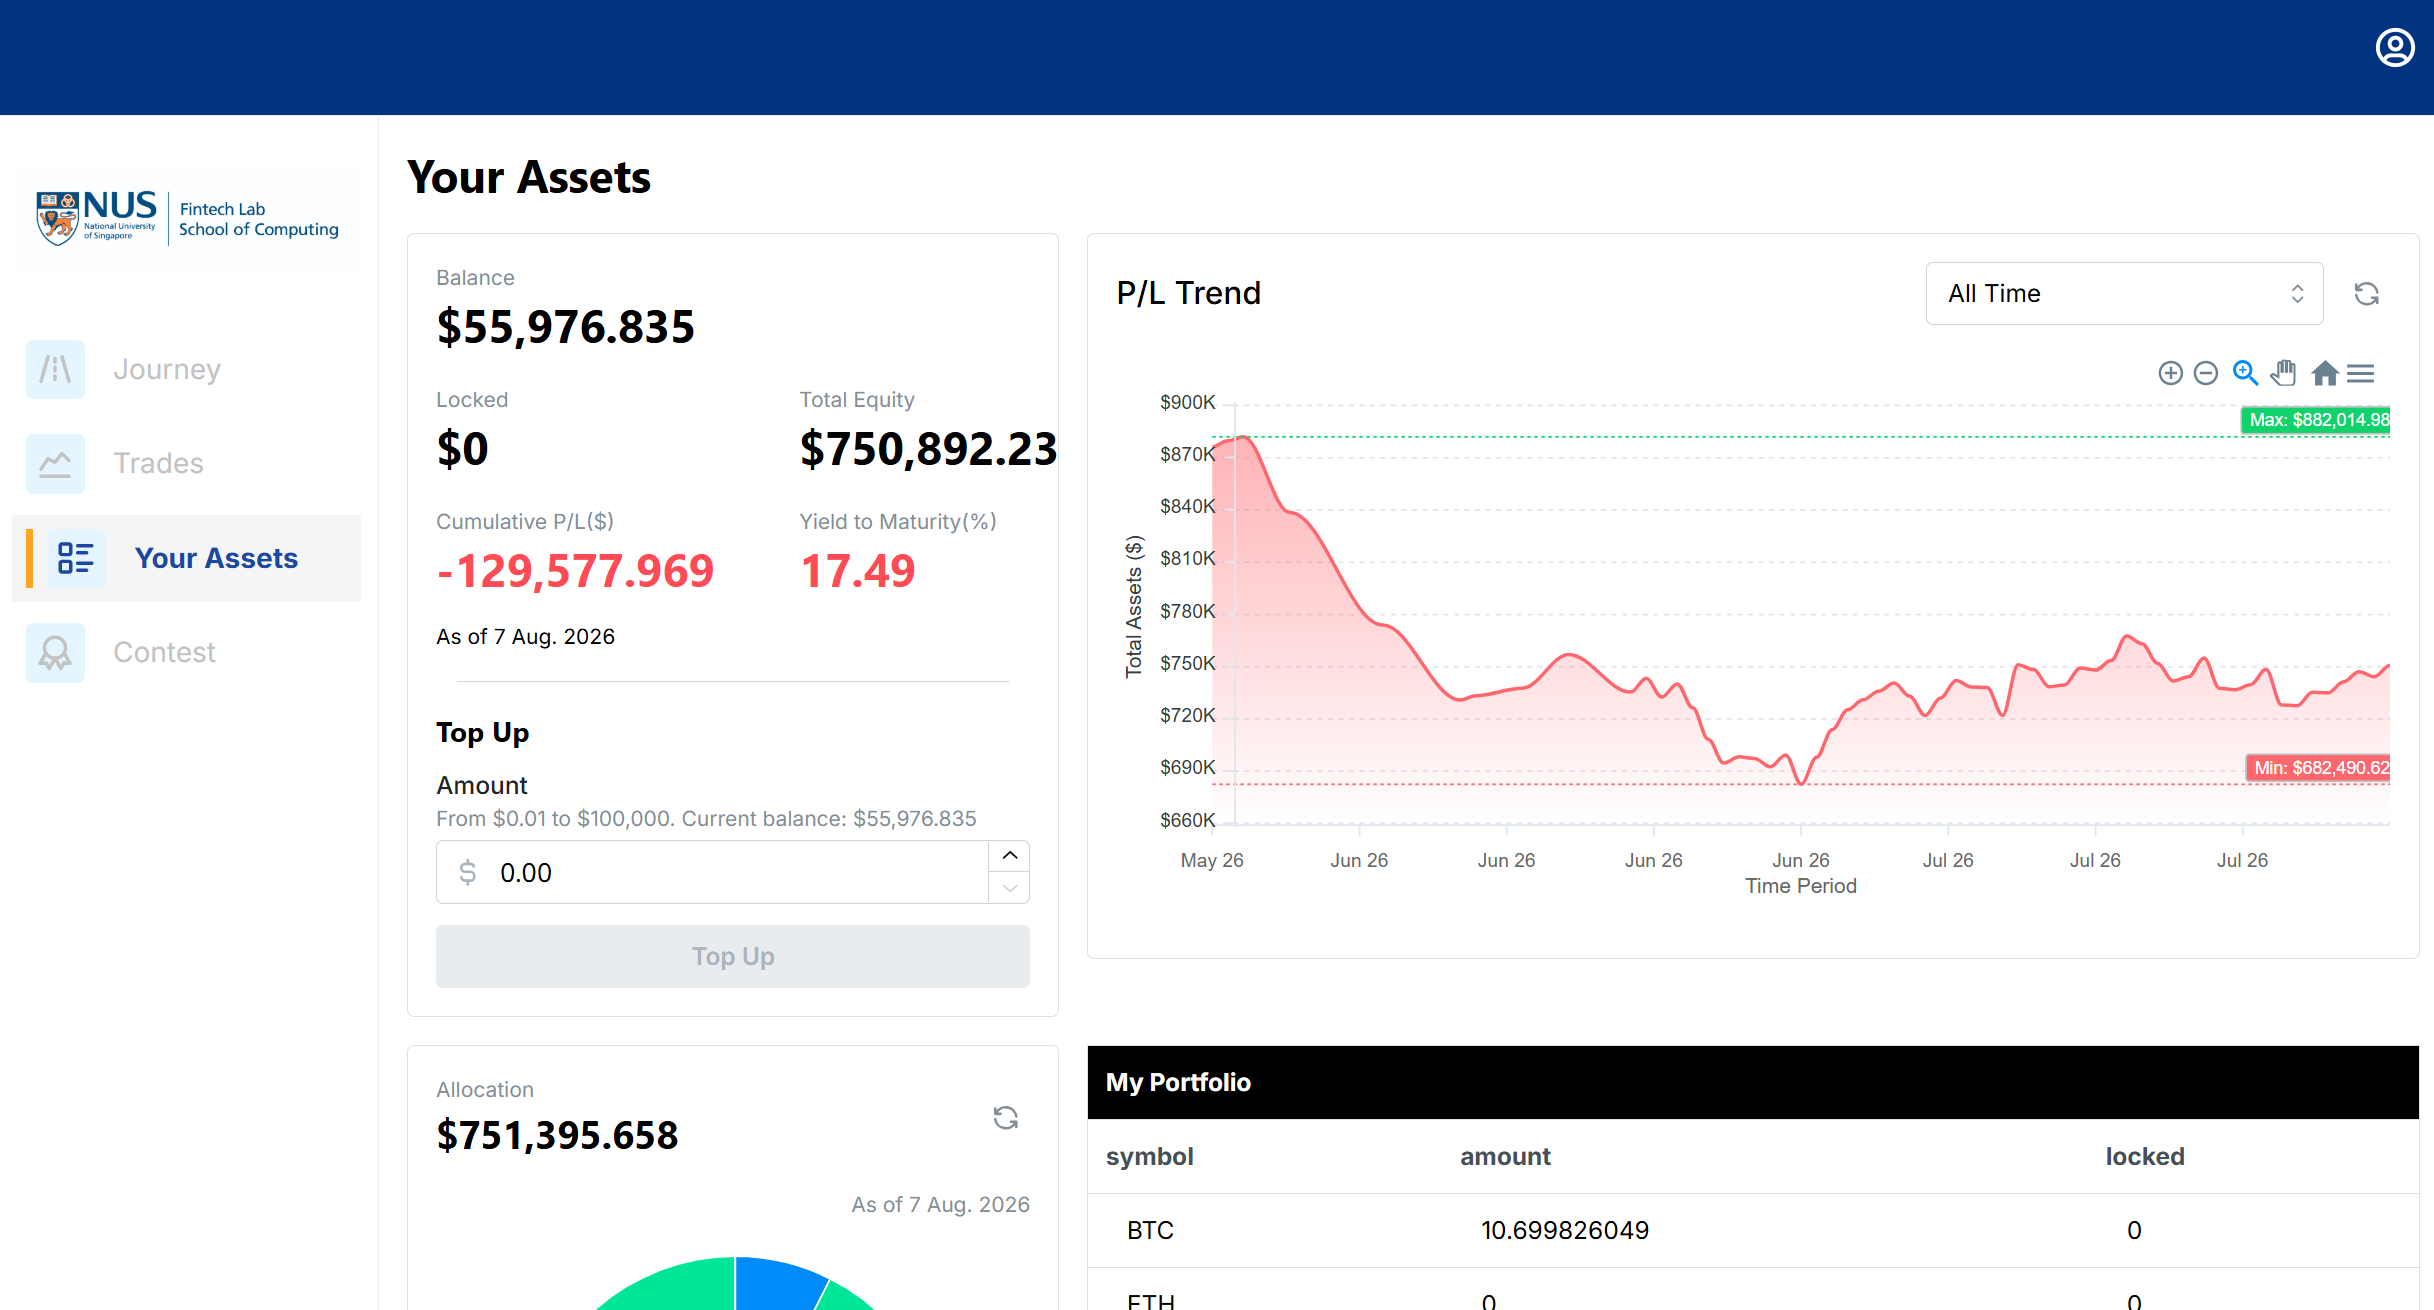Click the locked column header
2434x1310 pixels.
(x=2145, y=1157)
